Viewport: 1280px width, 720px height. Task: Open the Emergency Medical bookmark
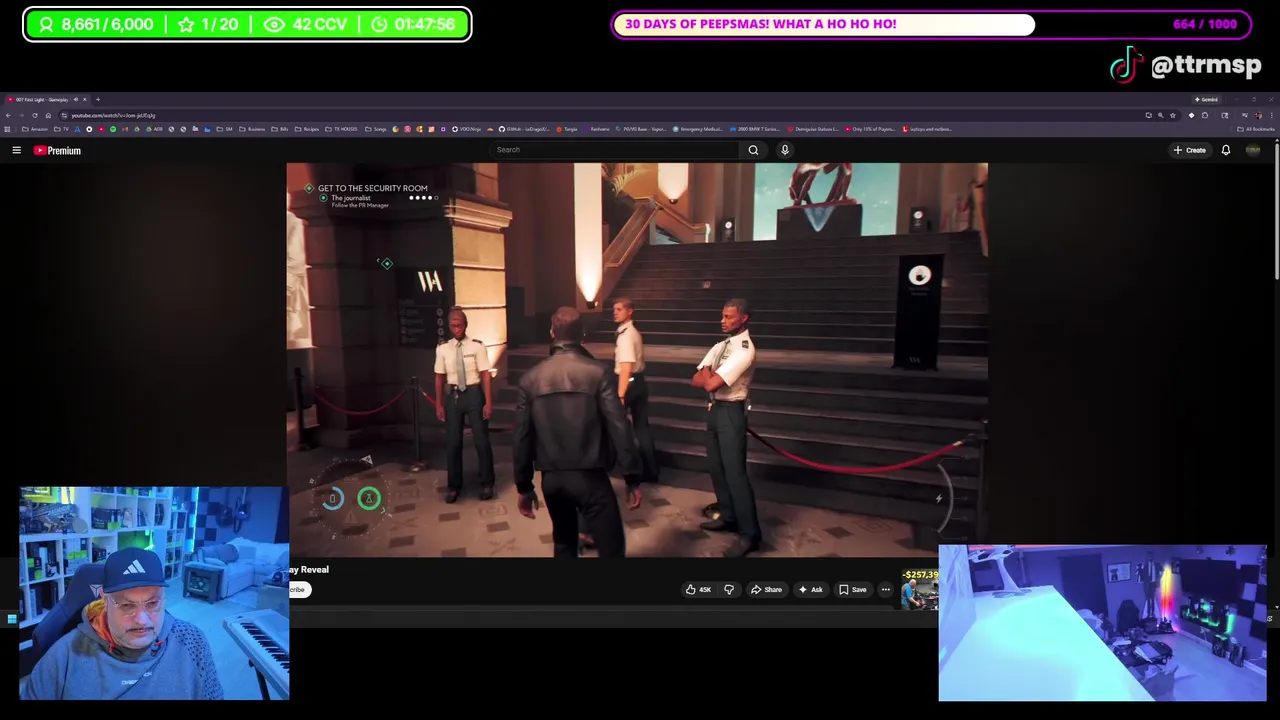point(698,129)
